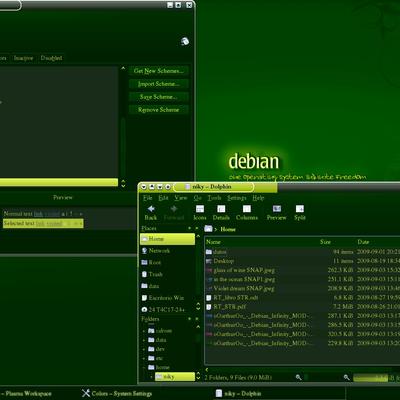
Task: Sort file list by Name column header
Action: pyautogui.click(x=213, y=242)
